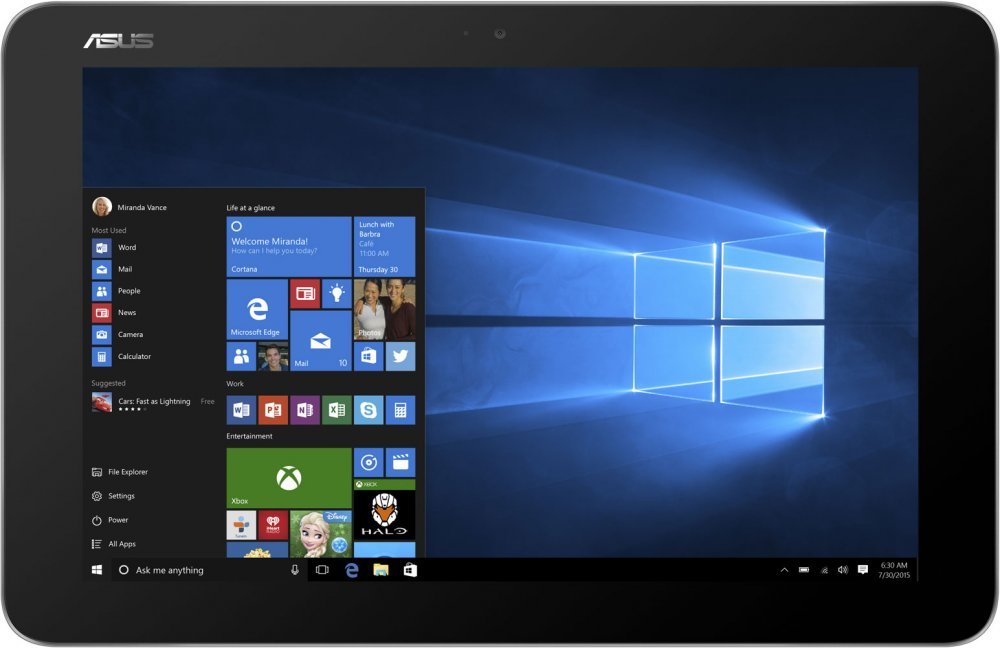
Task: Open the lightbulb Get Started tile
Action: (x=337, y=293)
